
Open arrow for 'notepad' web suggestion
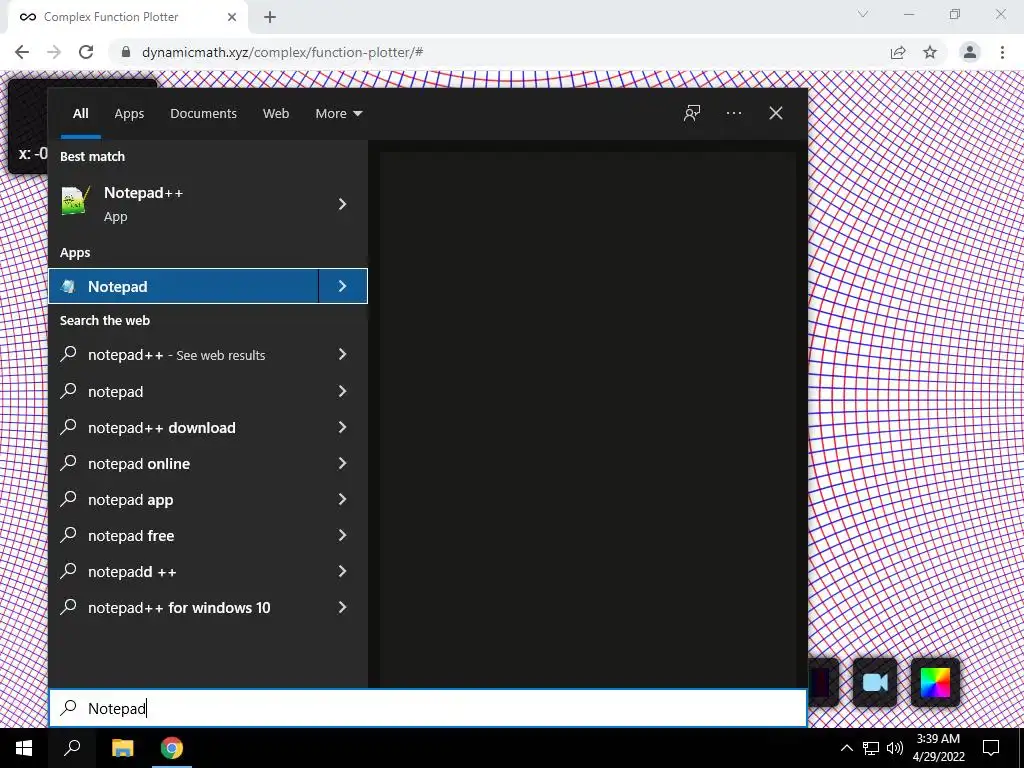pyautogui.click(x=342, y=391)
